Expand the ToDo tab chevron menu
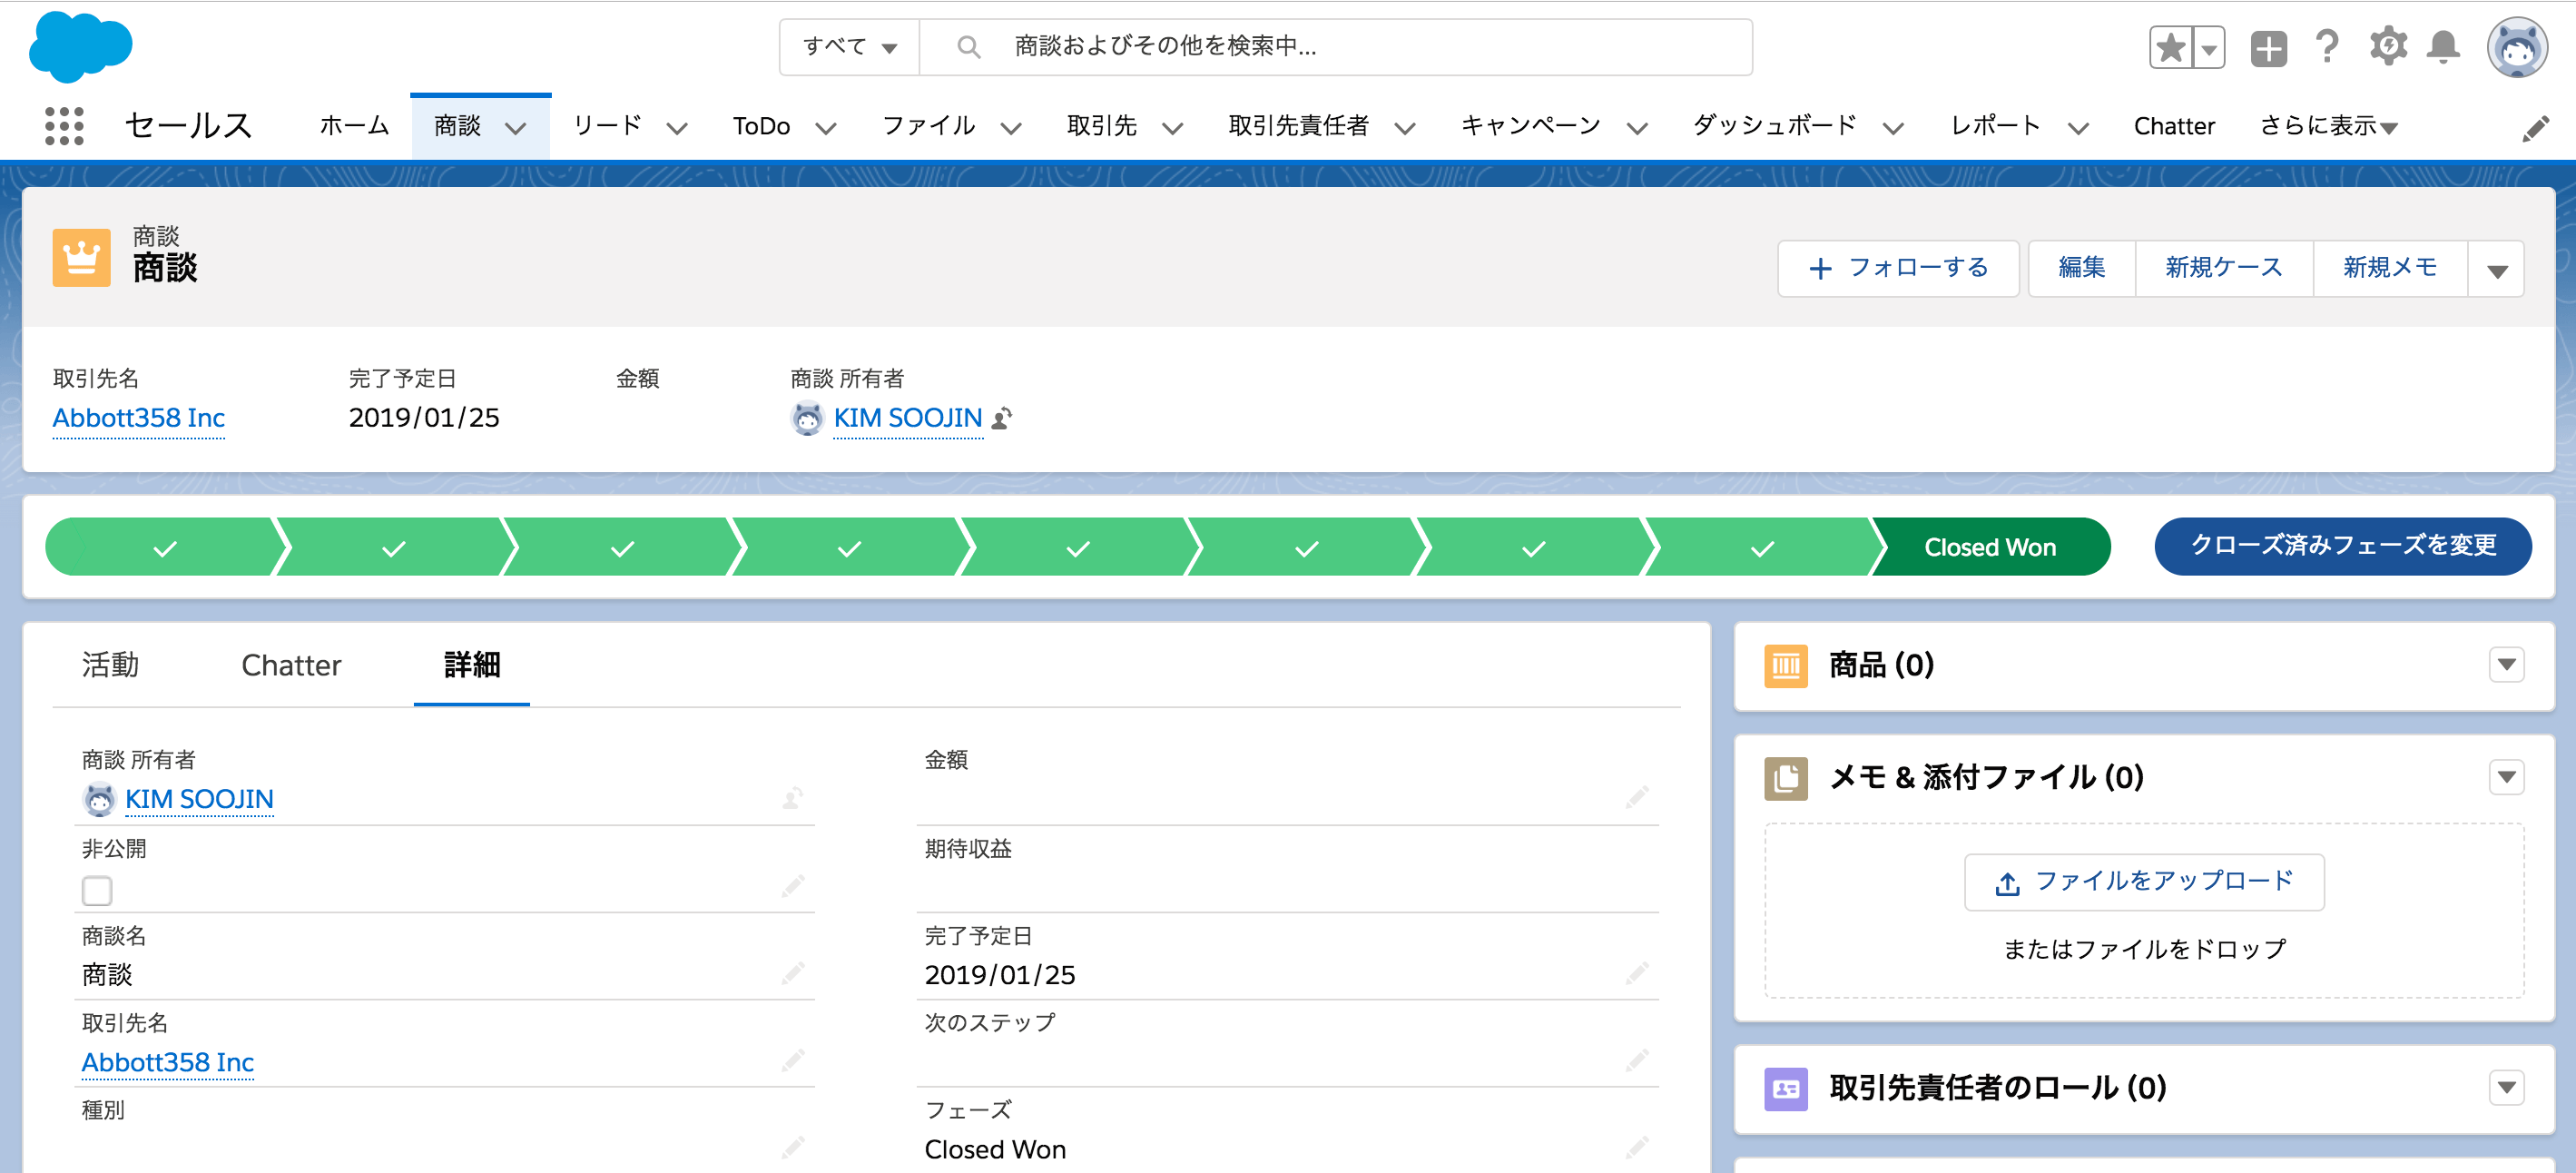The width and height of the screenshot is (2576, 1173). (x=825, y=128)
